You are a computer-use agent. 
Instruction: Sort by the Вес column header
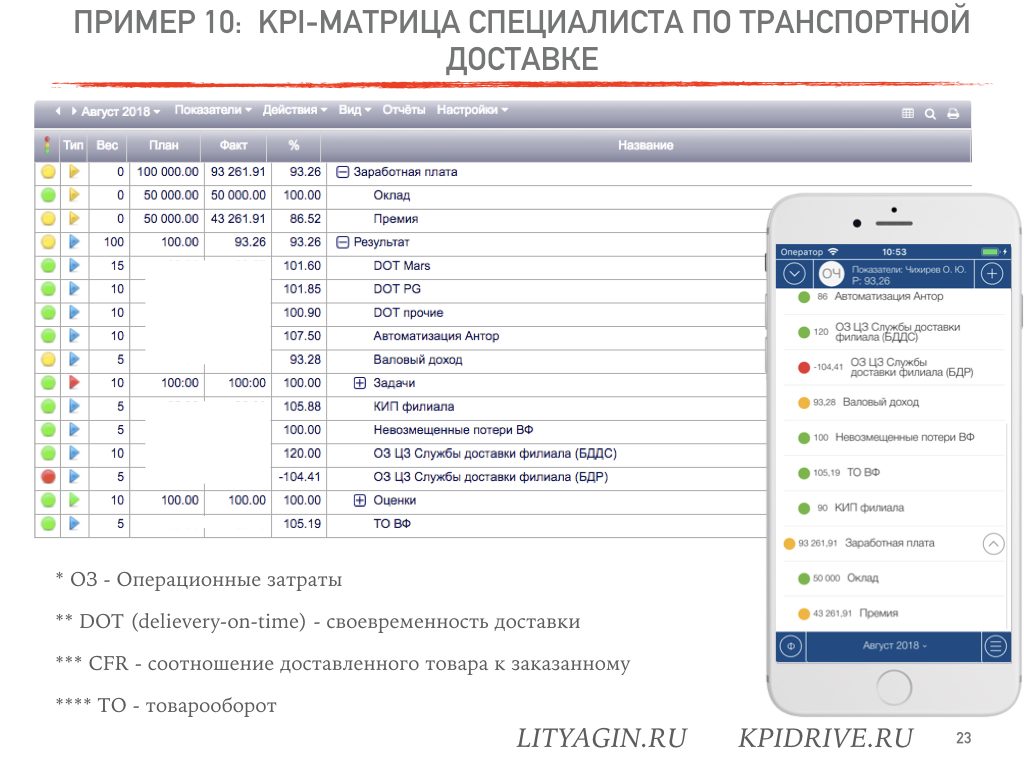pyautogui.click(x=107, y=145)
